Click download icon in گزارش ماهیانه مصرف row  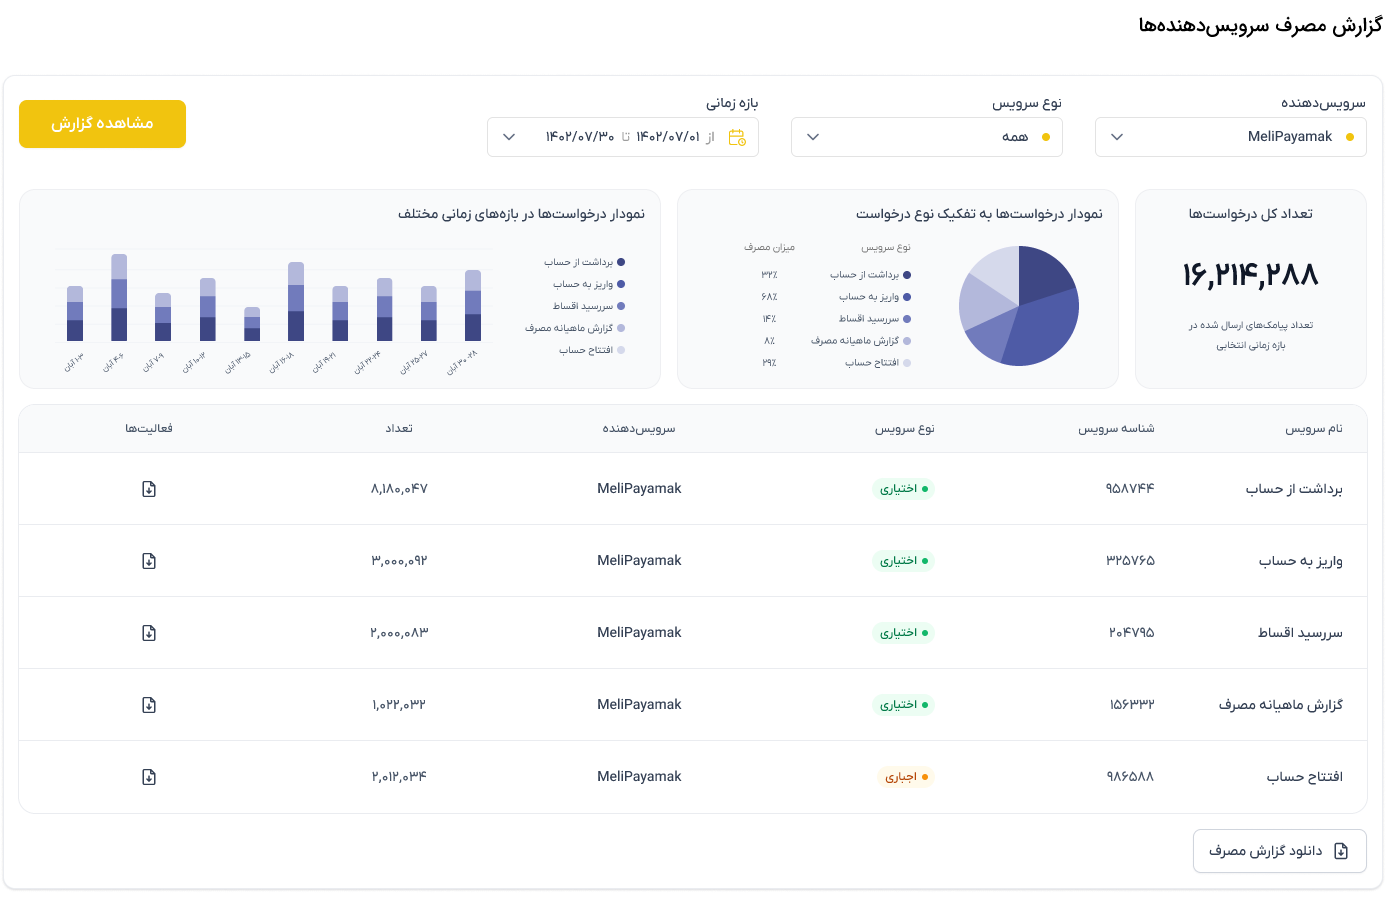click(x=149, y=705)
